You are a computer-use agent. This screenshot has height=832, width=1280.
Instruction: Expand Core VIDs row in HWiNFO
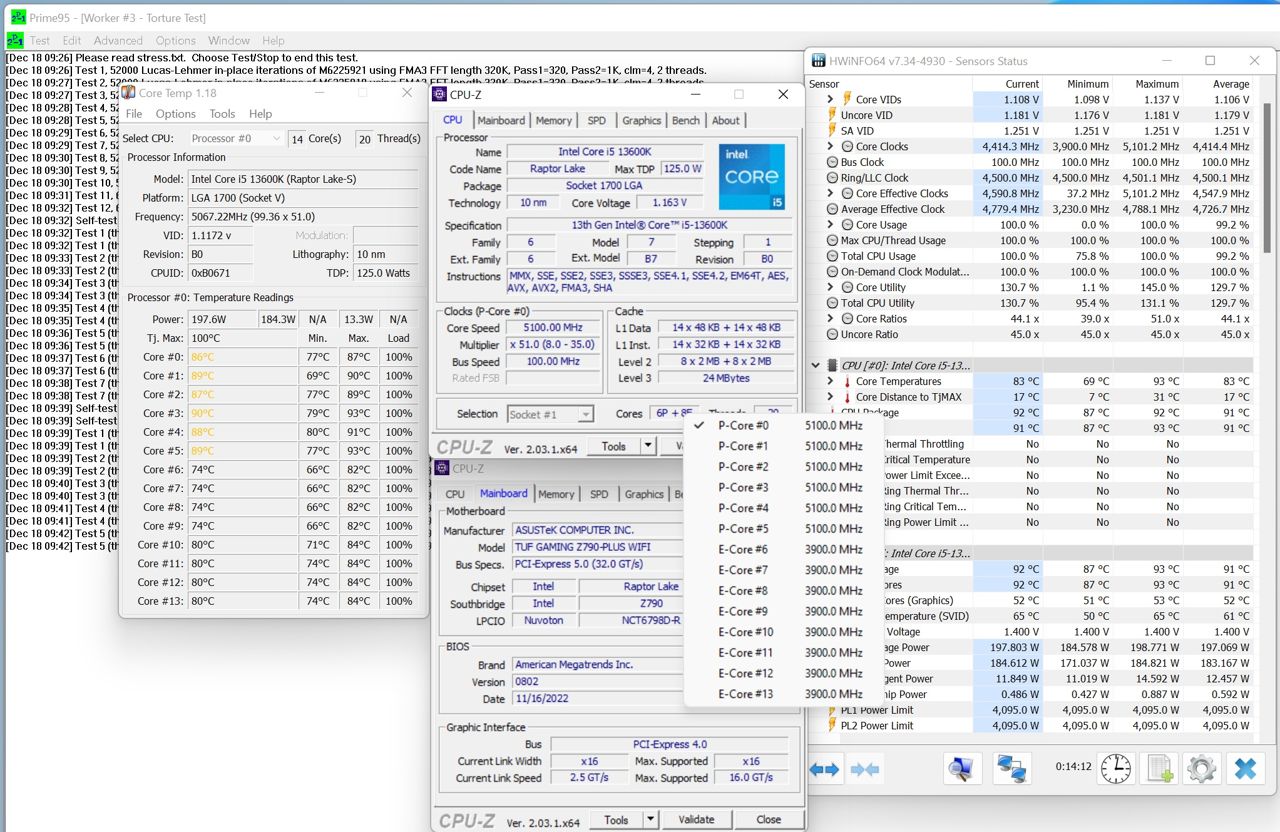pos(830,99)
